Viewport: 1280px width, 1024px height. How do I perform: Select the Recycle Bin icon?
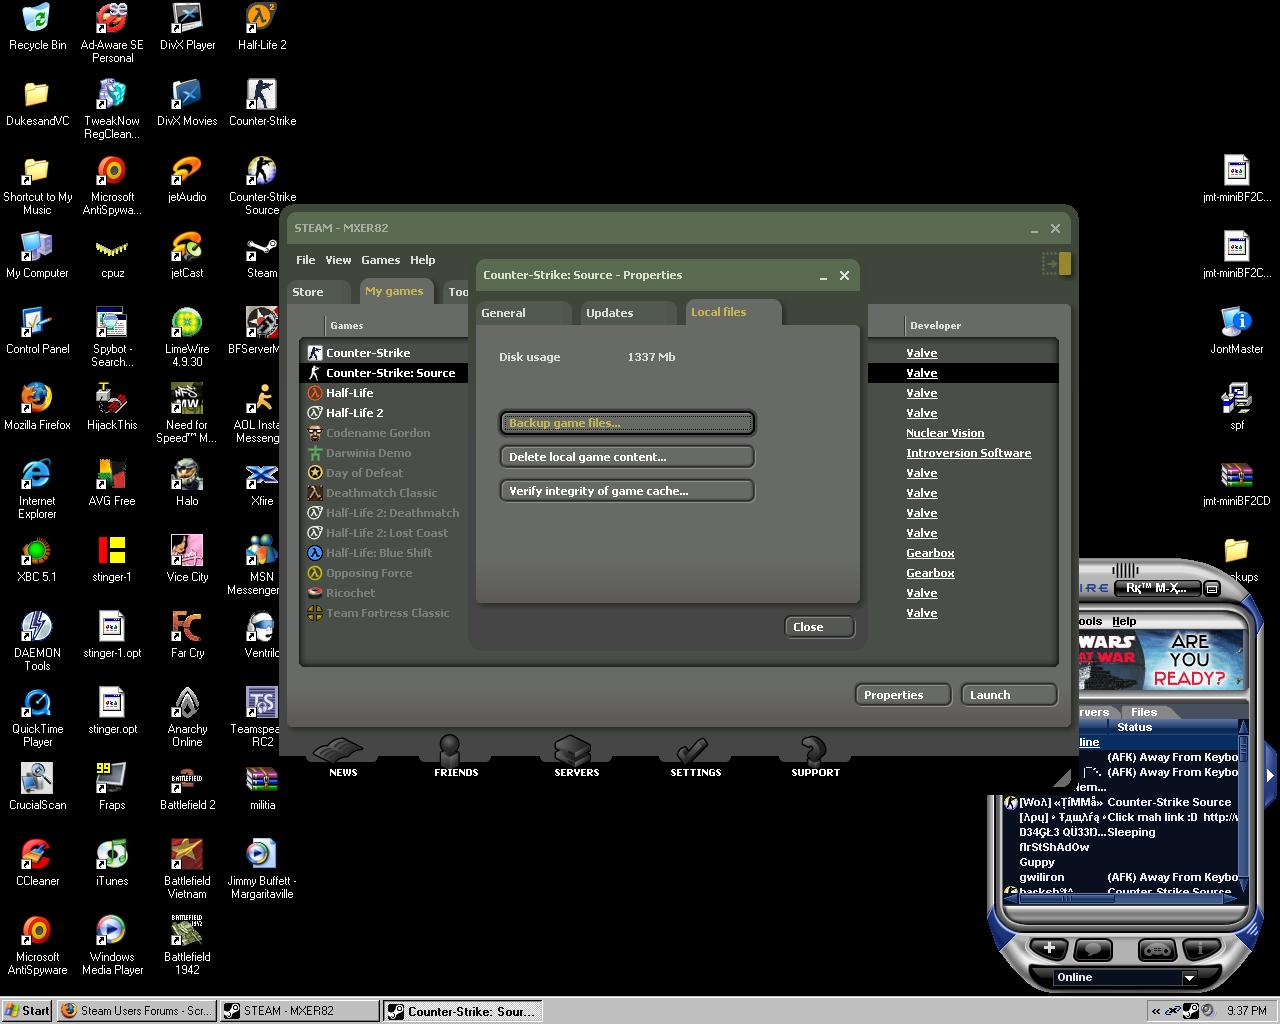point(37,27)
